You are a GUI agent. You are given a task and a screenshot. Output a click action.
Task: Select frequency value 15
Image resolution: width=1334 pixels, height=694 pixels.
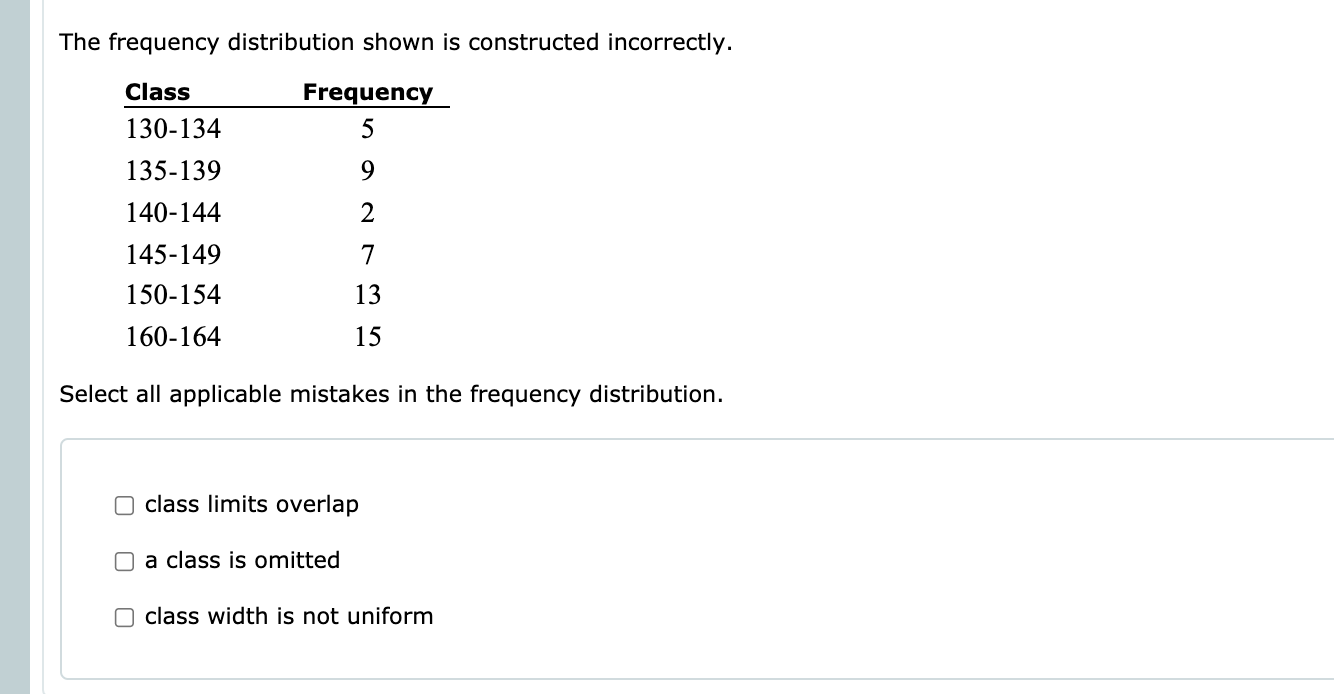[368, 337]
